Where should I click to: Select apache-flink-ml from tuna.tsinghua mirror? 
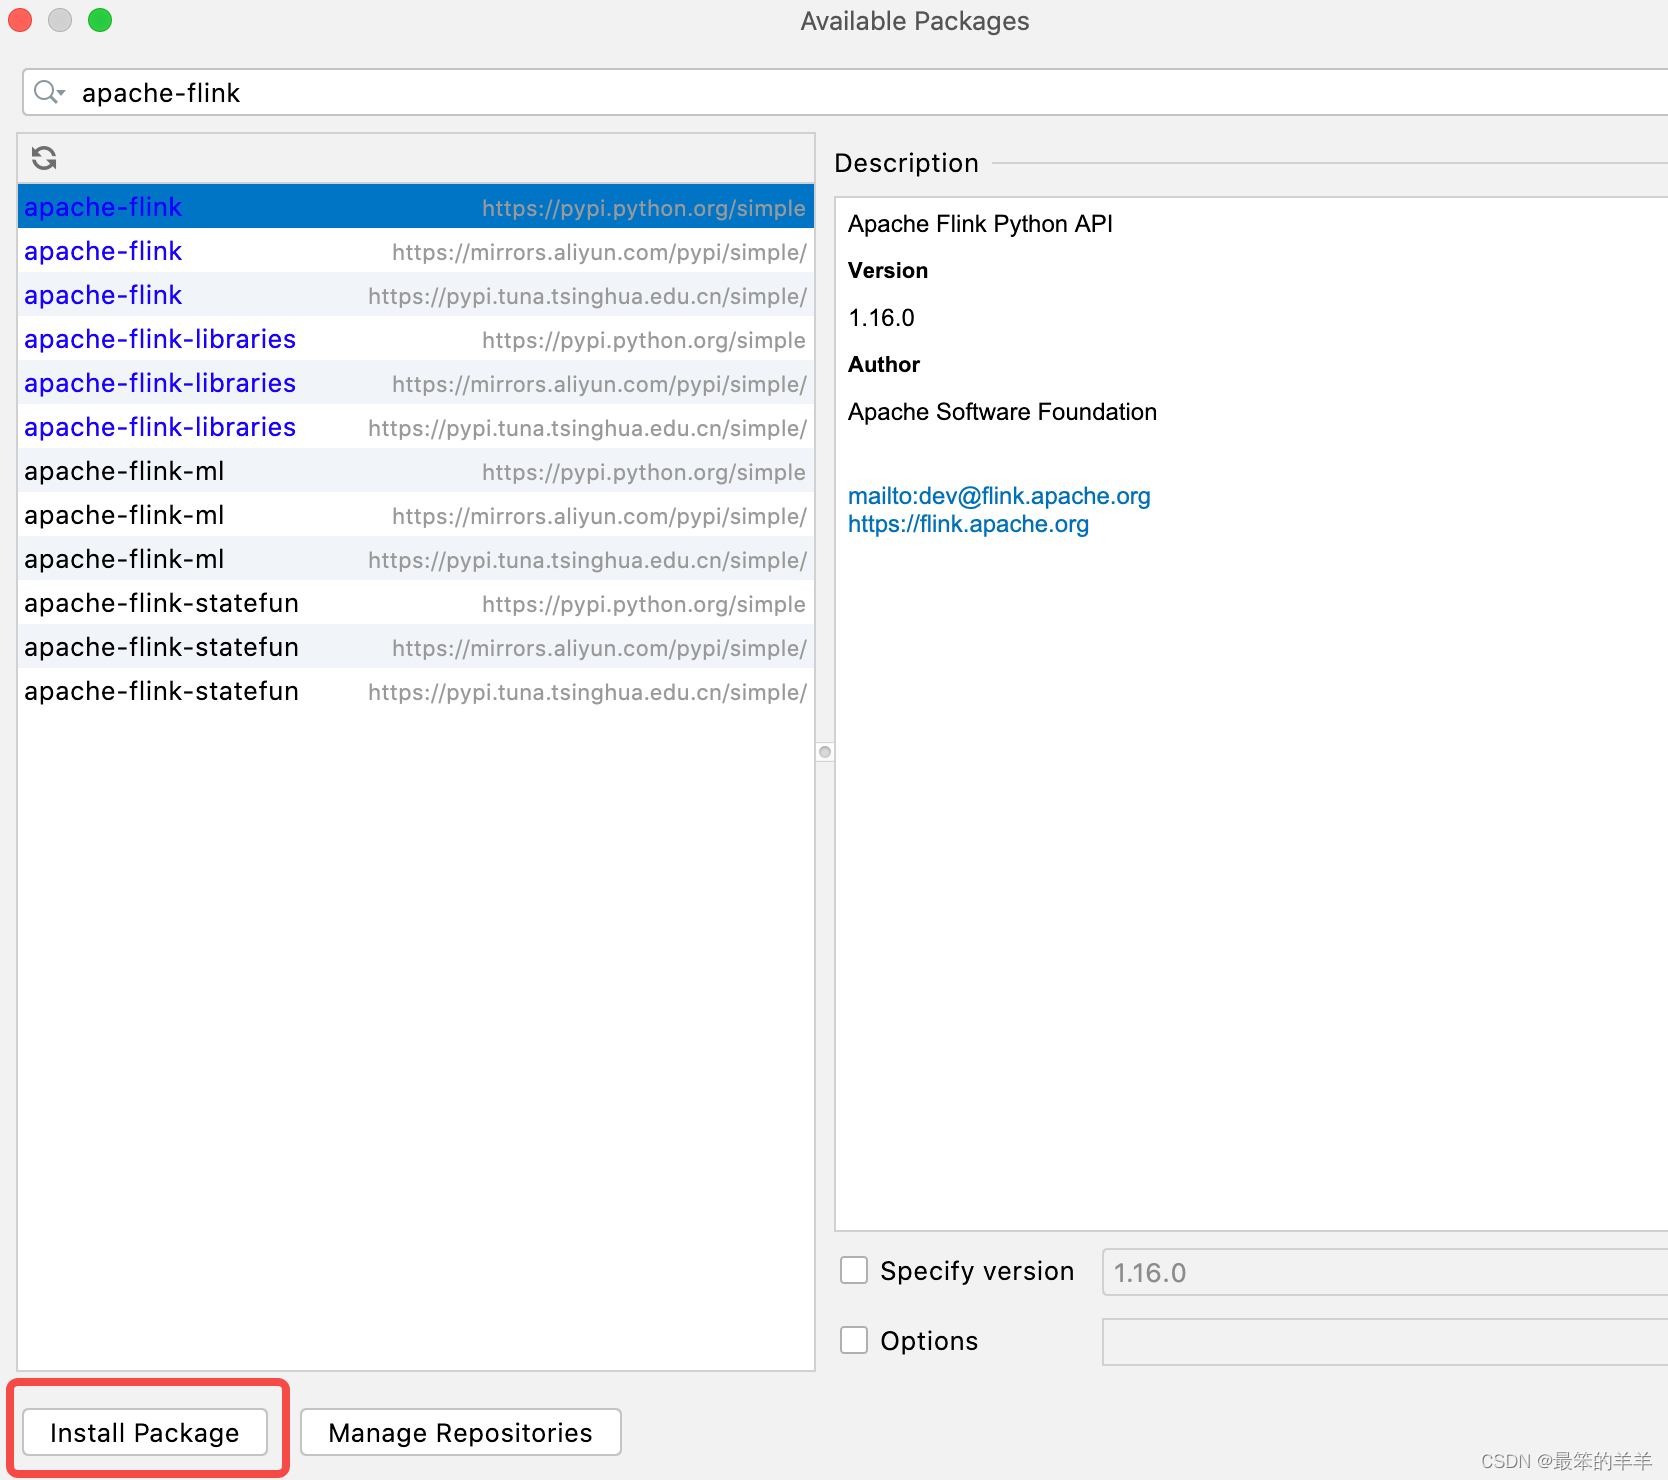click(x=416, y=559)
